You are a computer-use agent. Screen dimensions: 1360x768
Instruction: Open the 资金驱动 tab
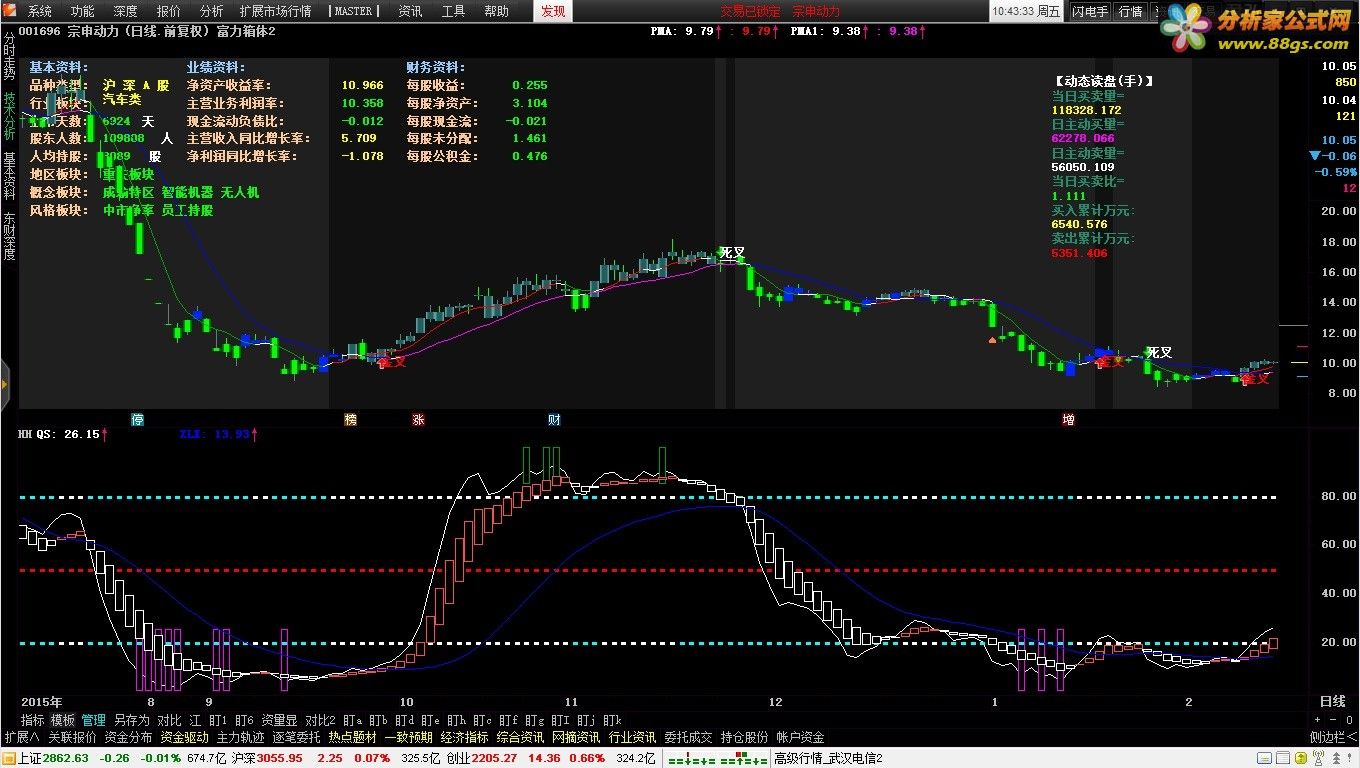(184, 737)
